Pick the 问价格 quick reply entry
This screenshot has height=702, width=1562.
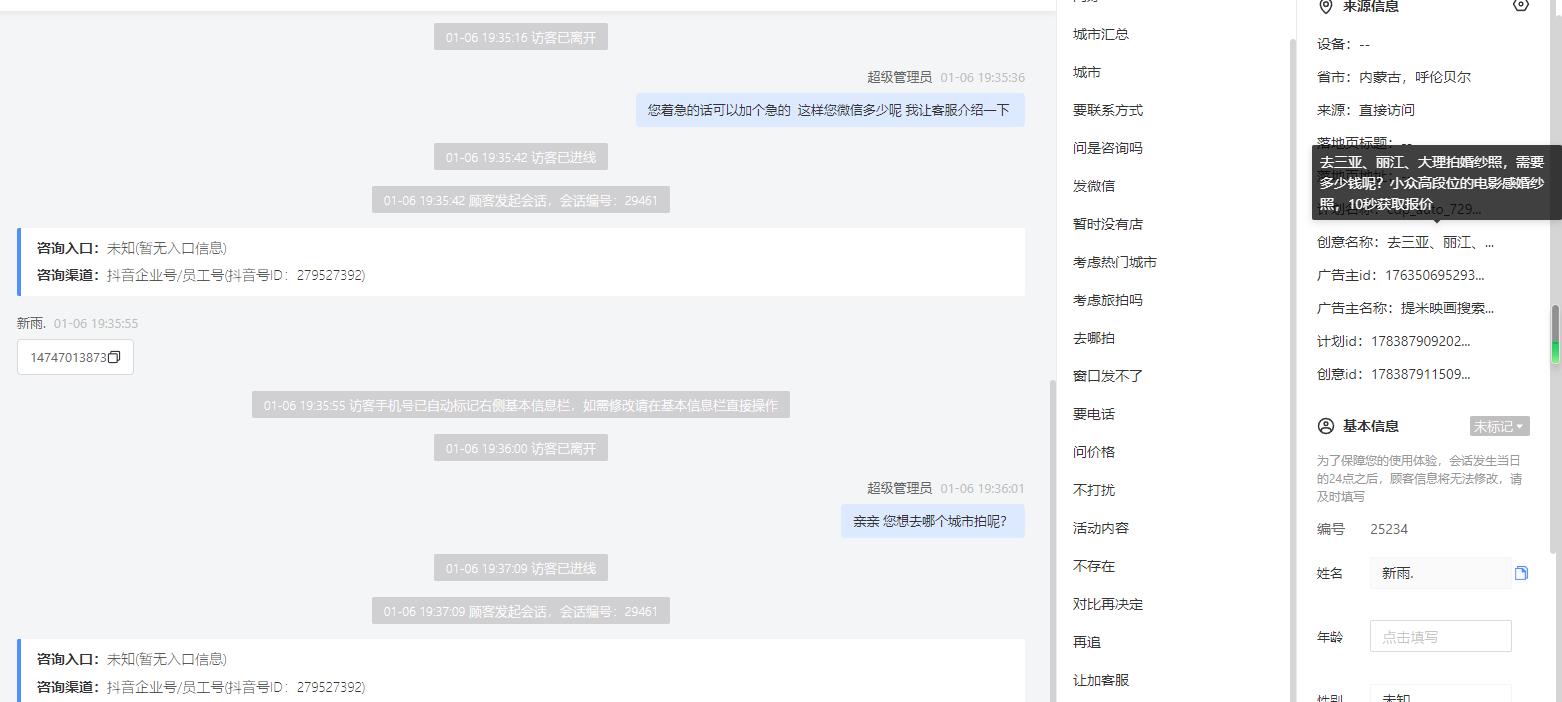(x=1094, y=452)
